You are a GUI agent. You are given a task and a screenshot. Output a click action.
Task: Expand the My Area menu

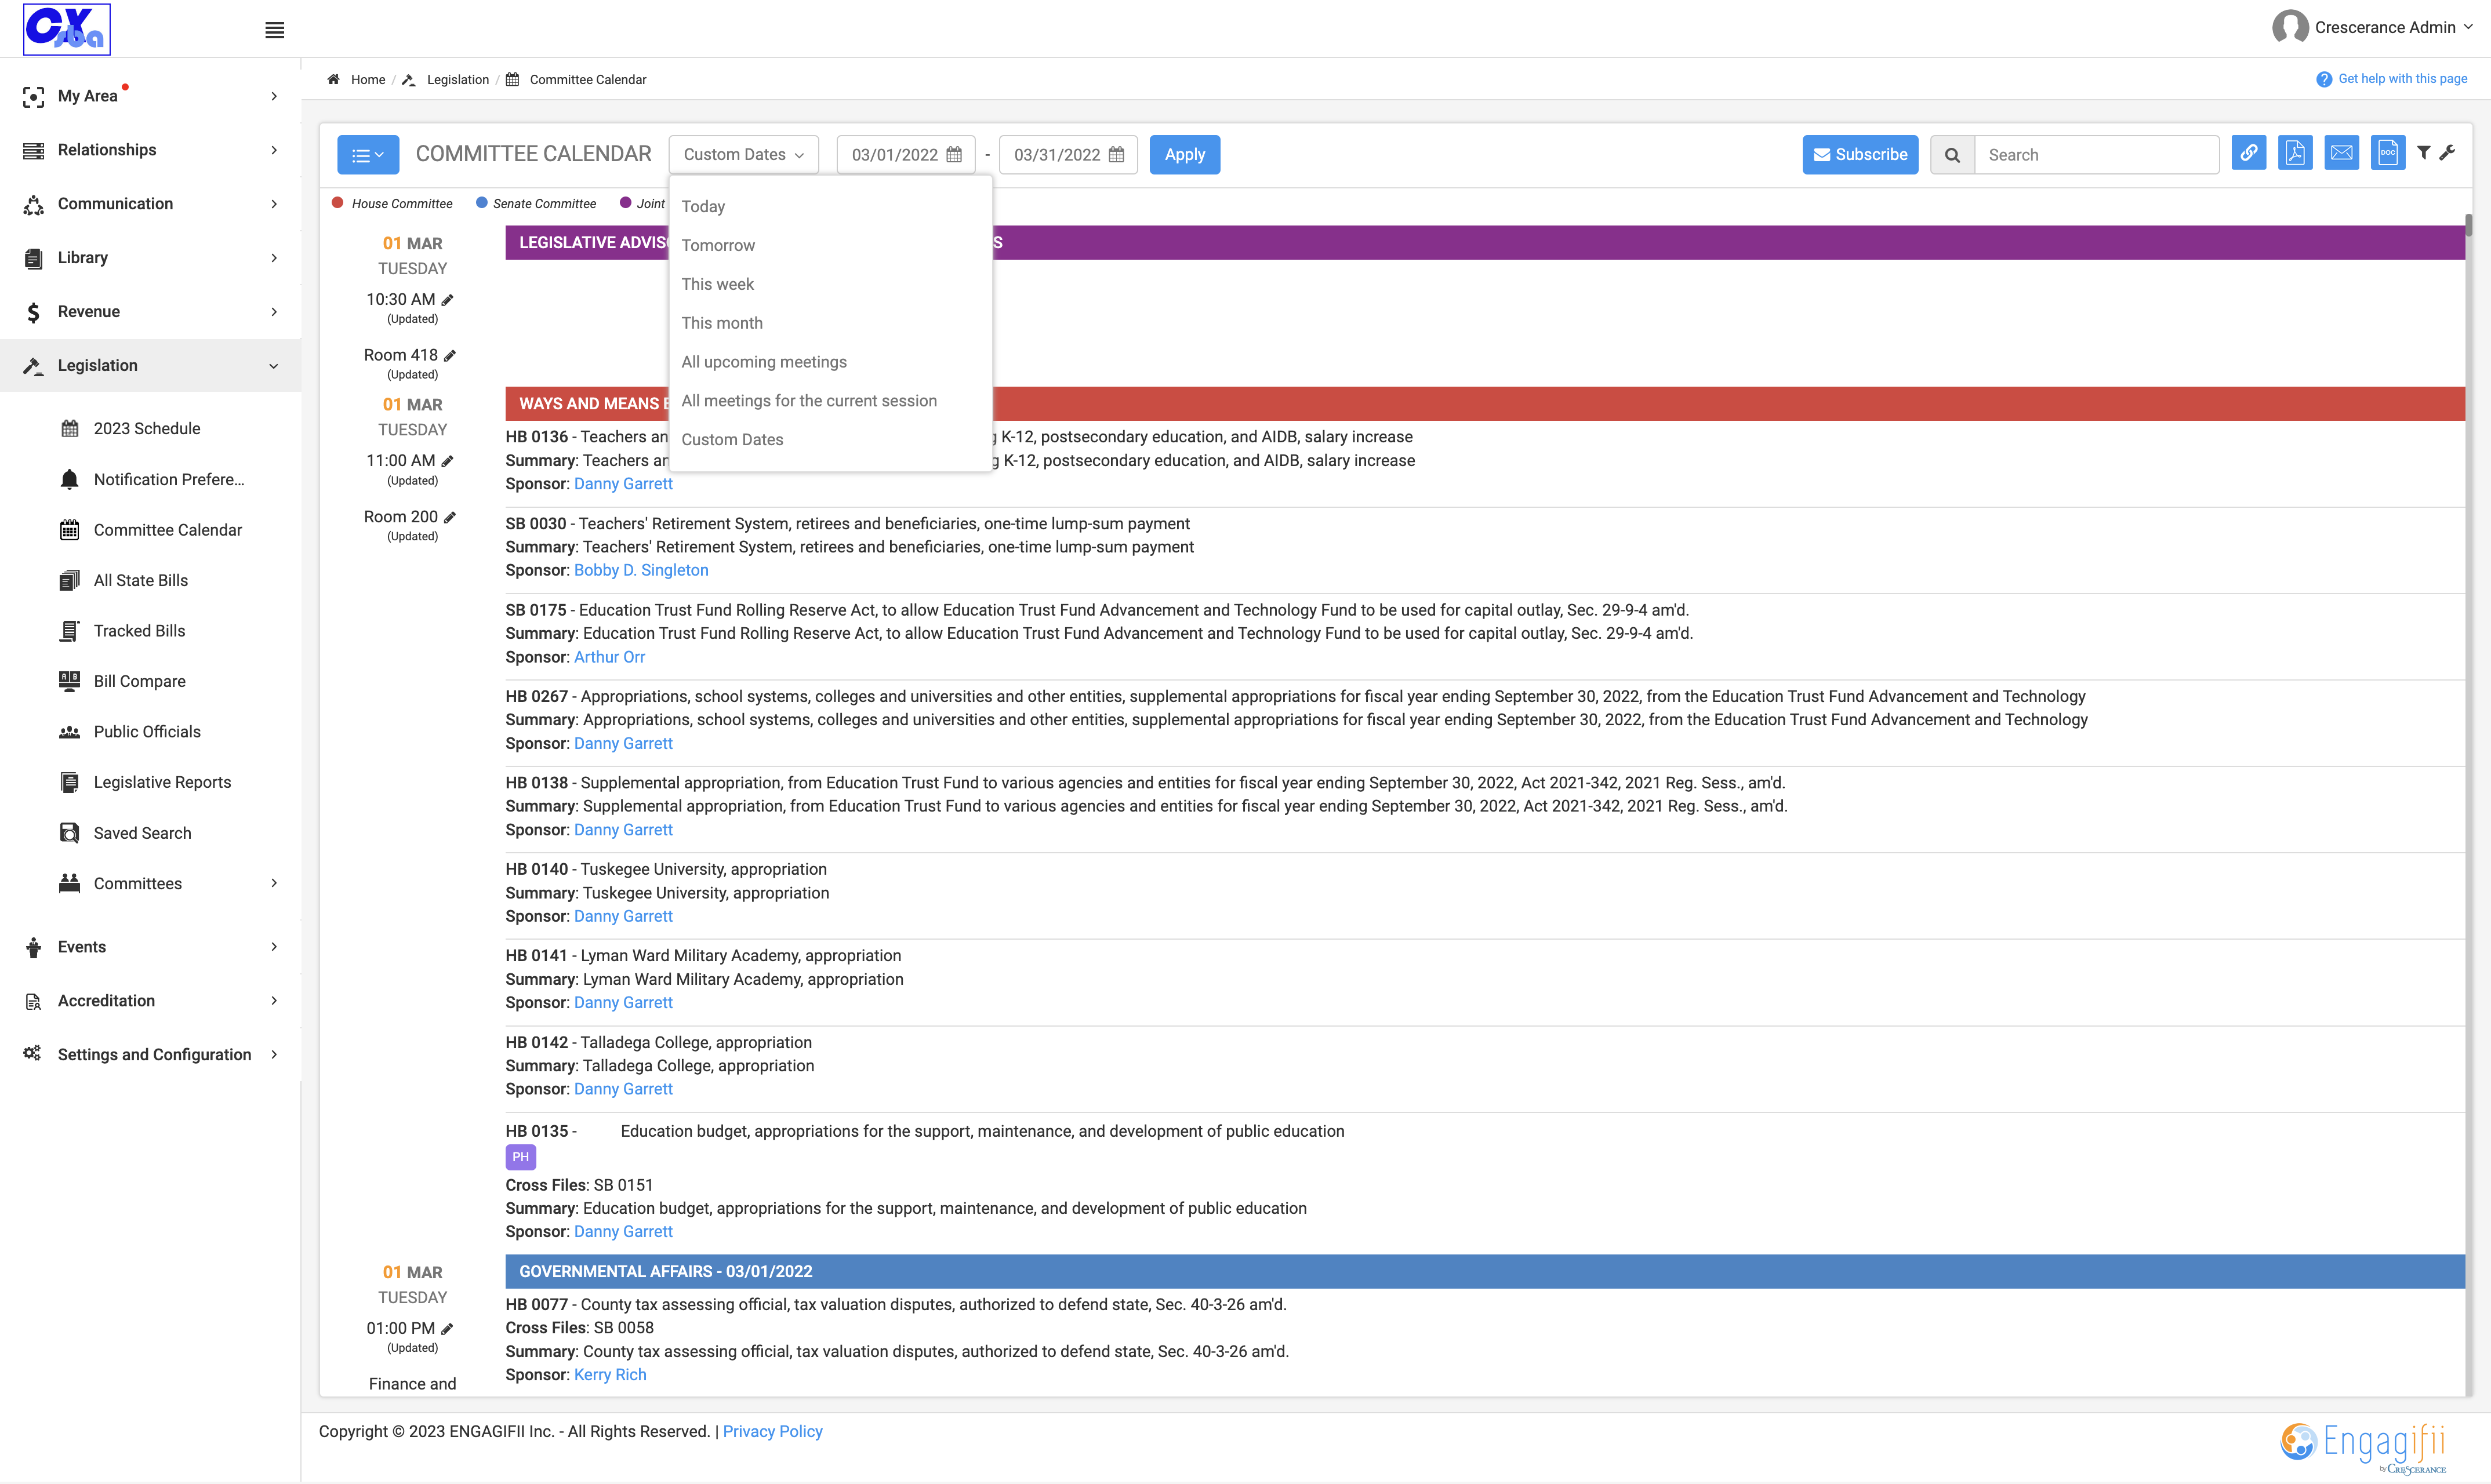pyautogui.click(x=150, y=96)
